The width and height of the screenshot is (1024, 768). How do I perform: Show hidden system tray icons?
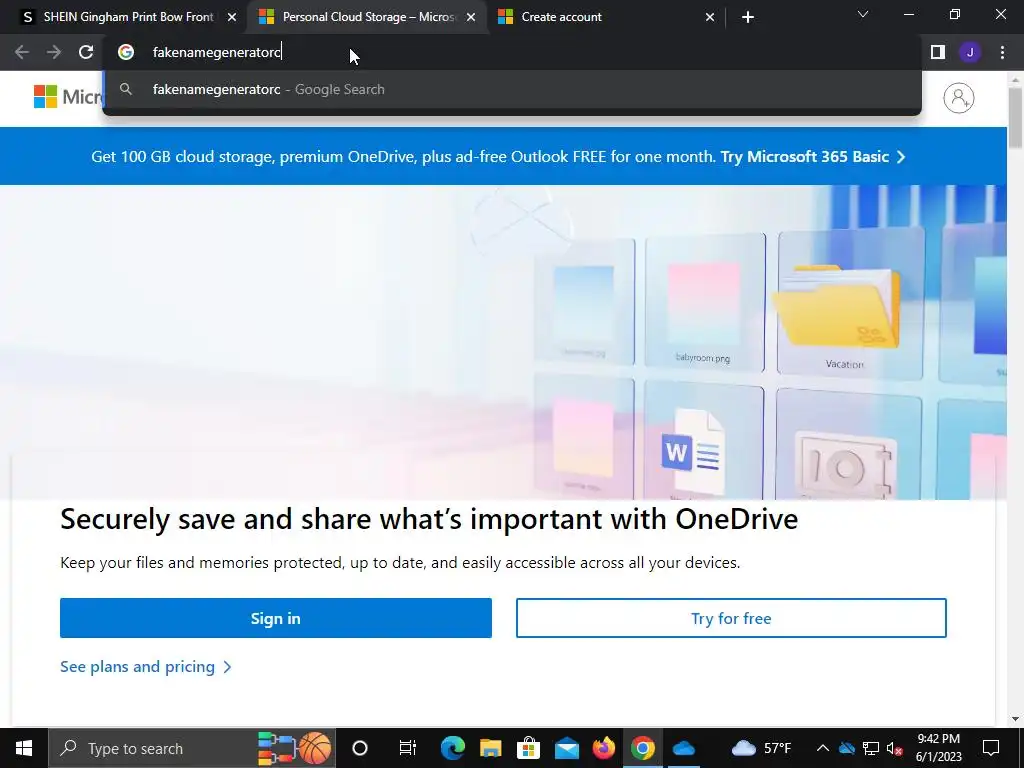click(823, 748)
